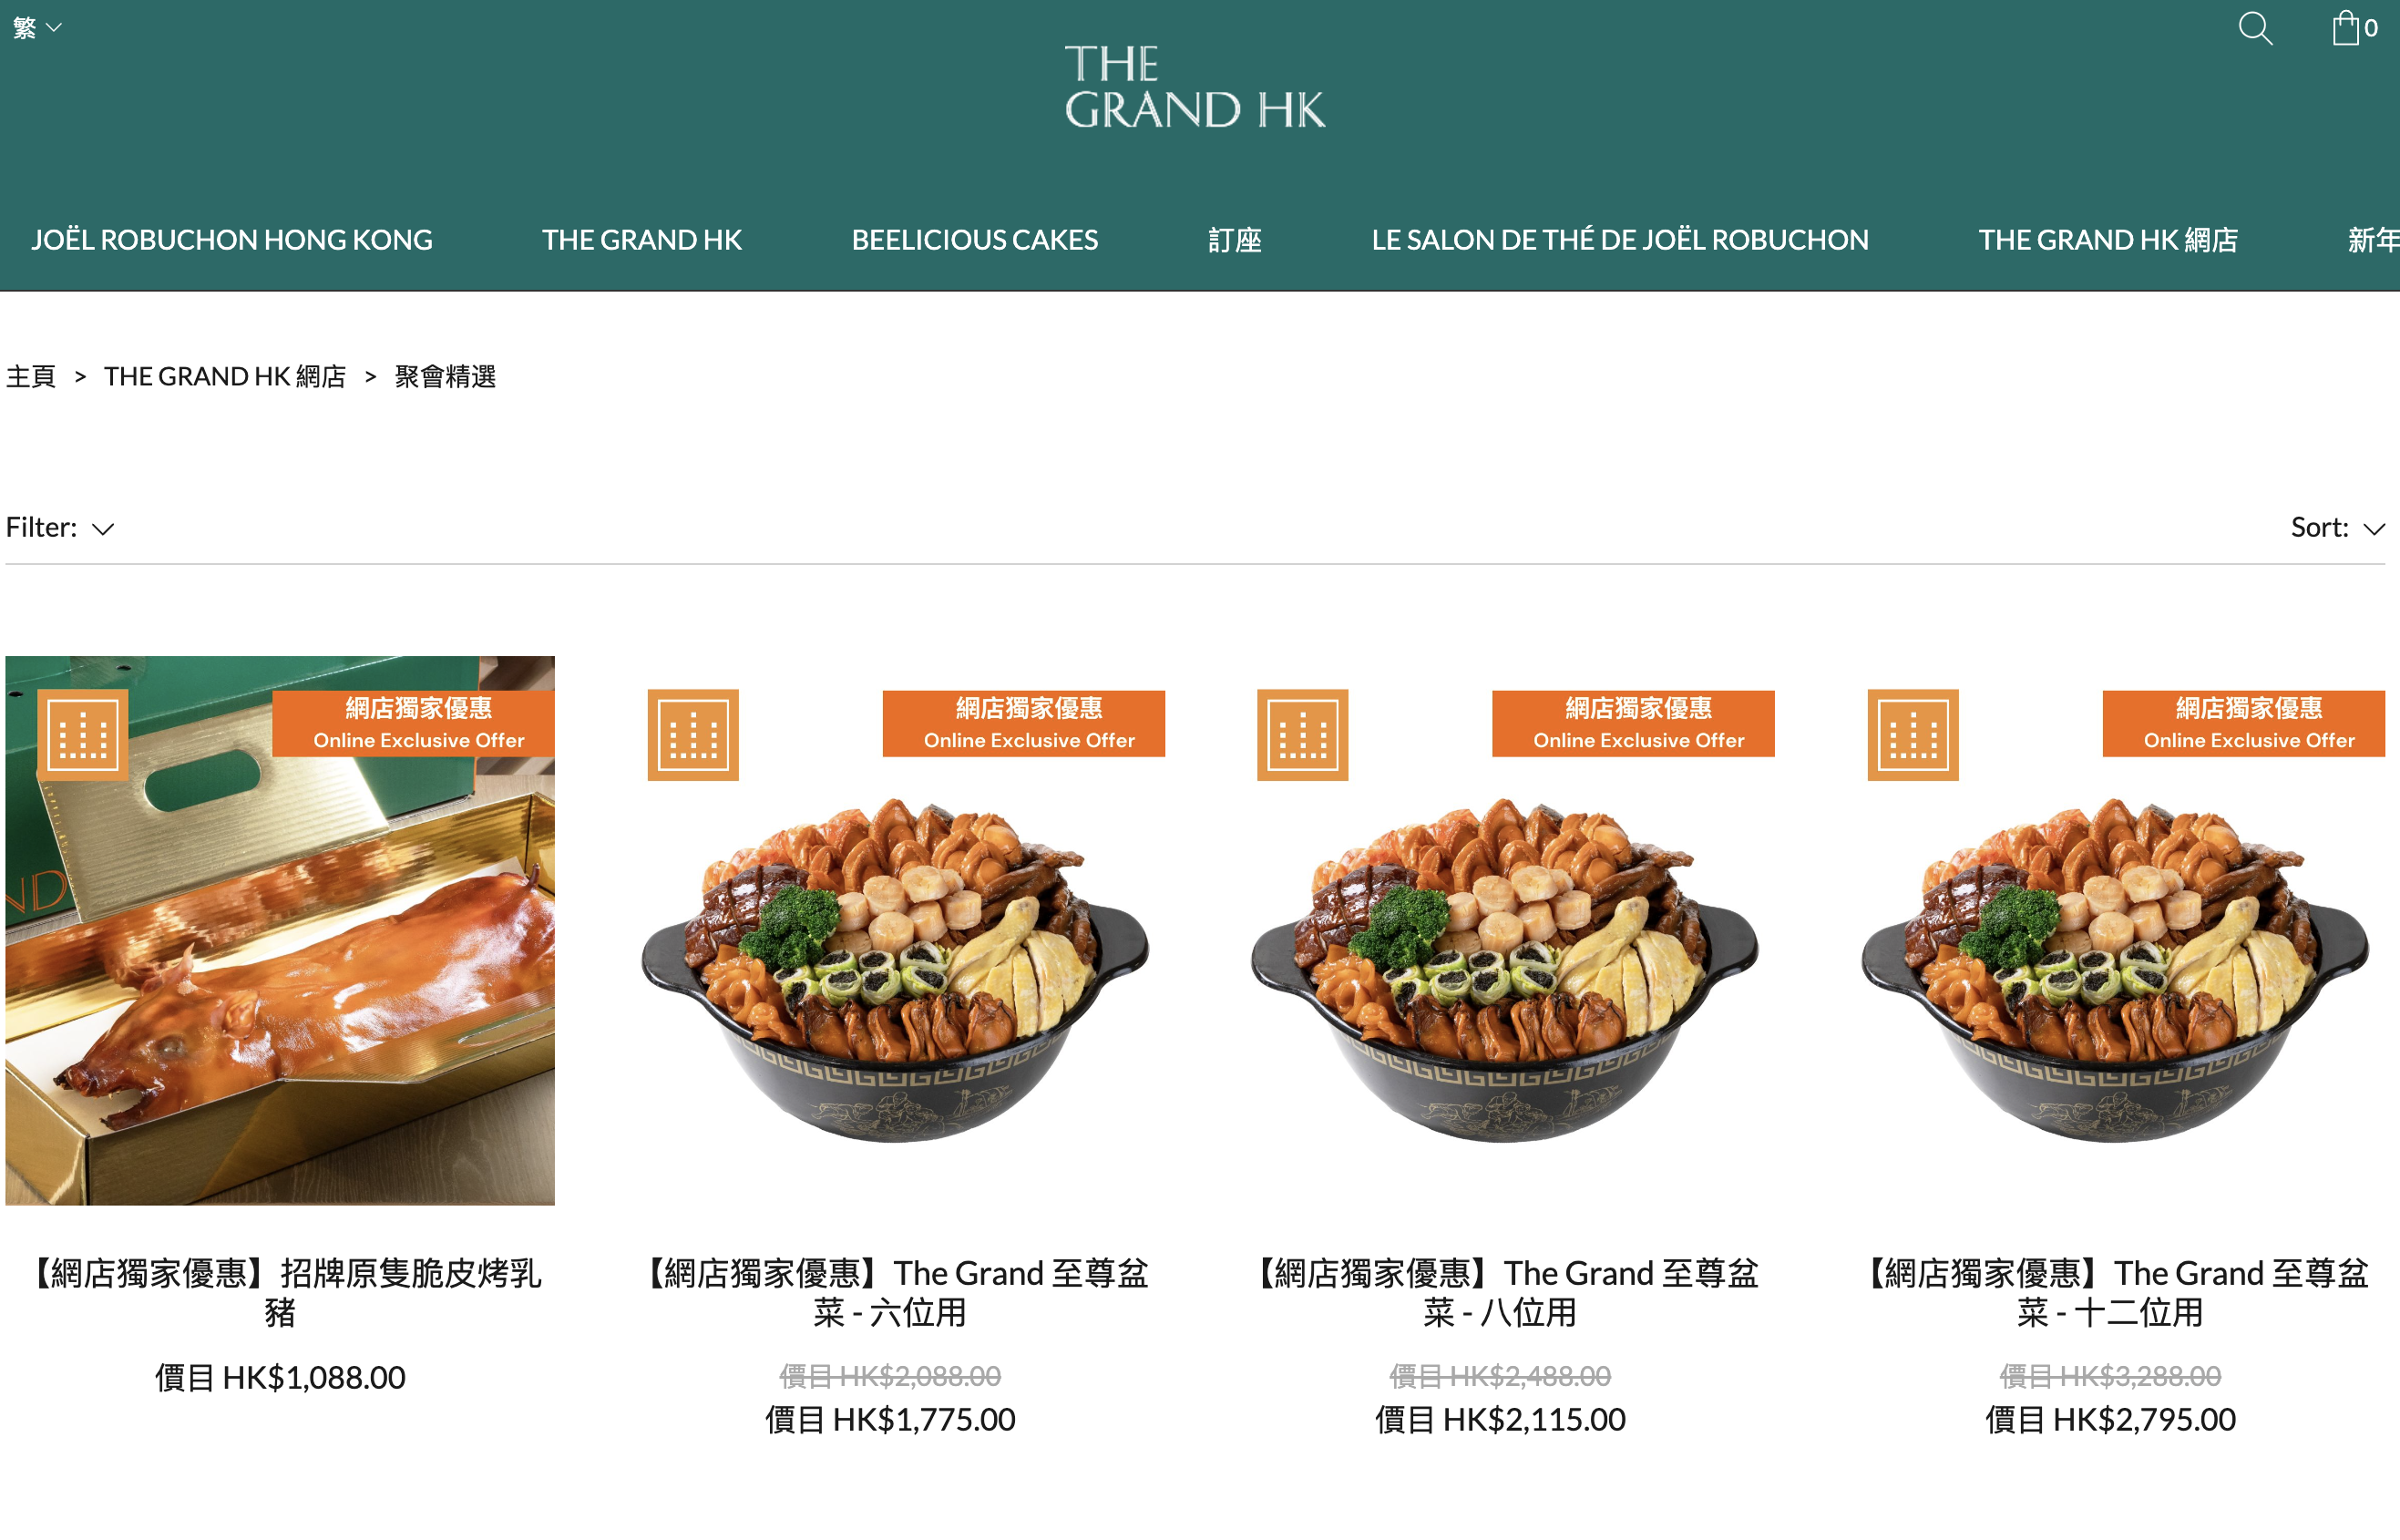Expand the Sort dropdown
2400x1540 pixels.
2338,527
